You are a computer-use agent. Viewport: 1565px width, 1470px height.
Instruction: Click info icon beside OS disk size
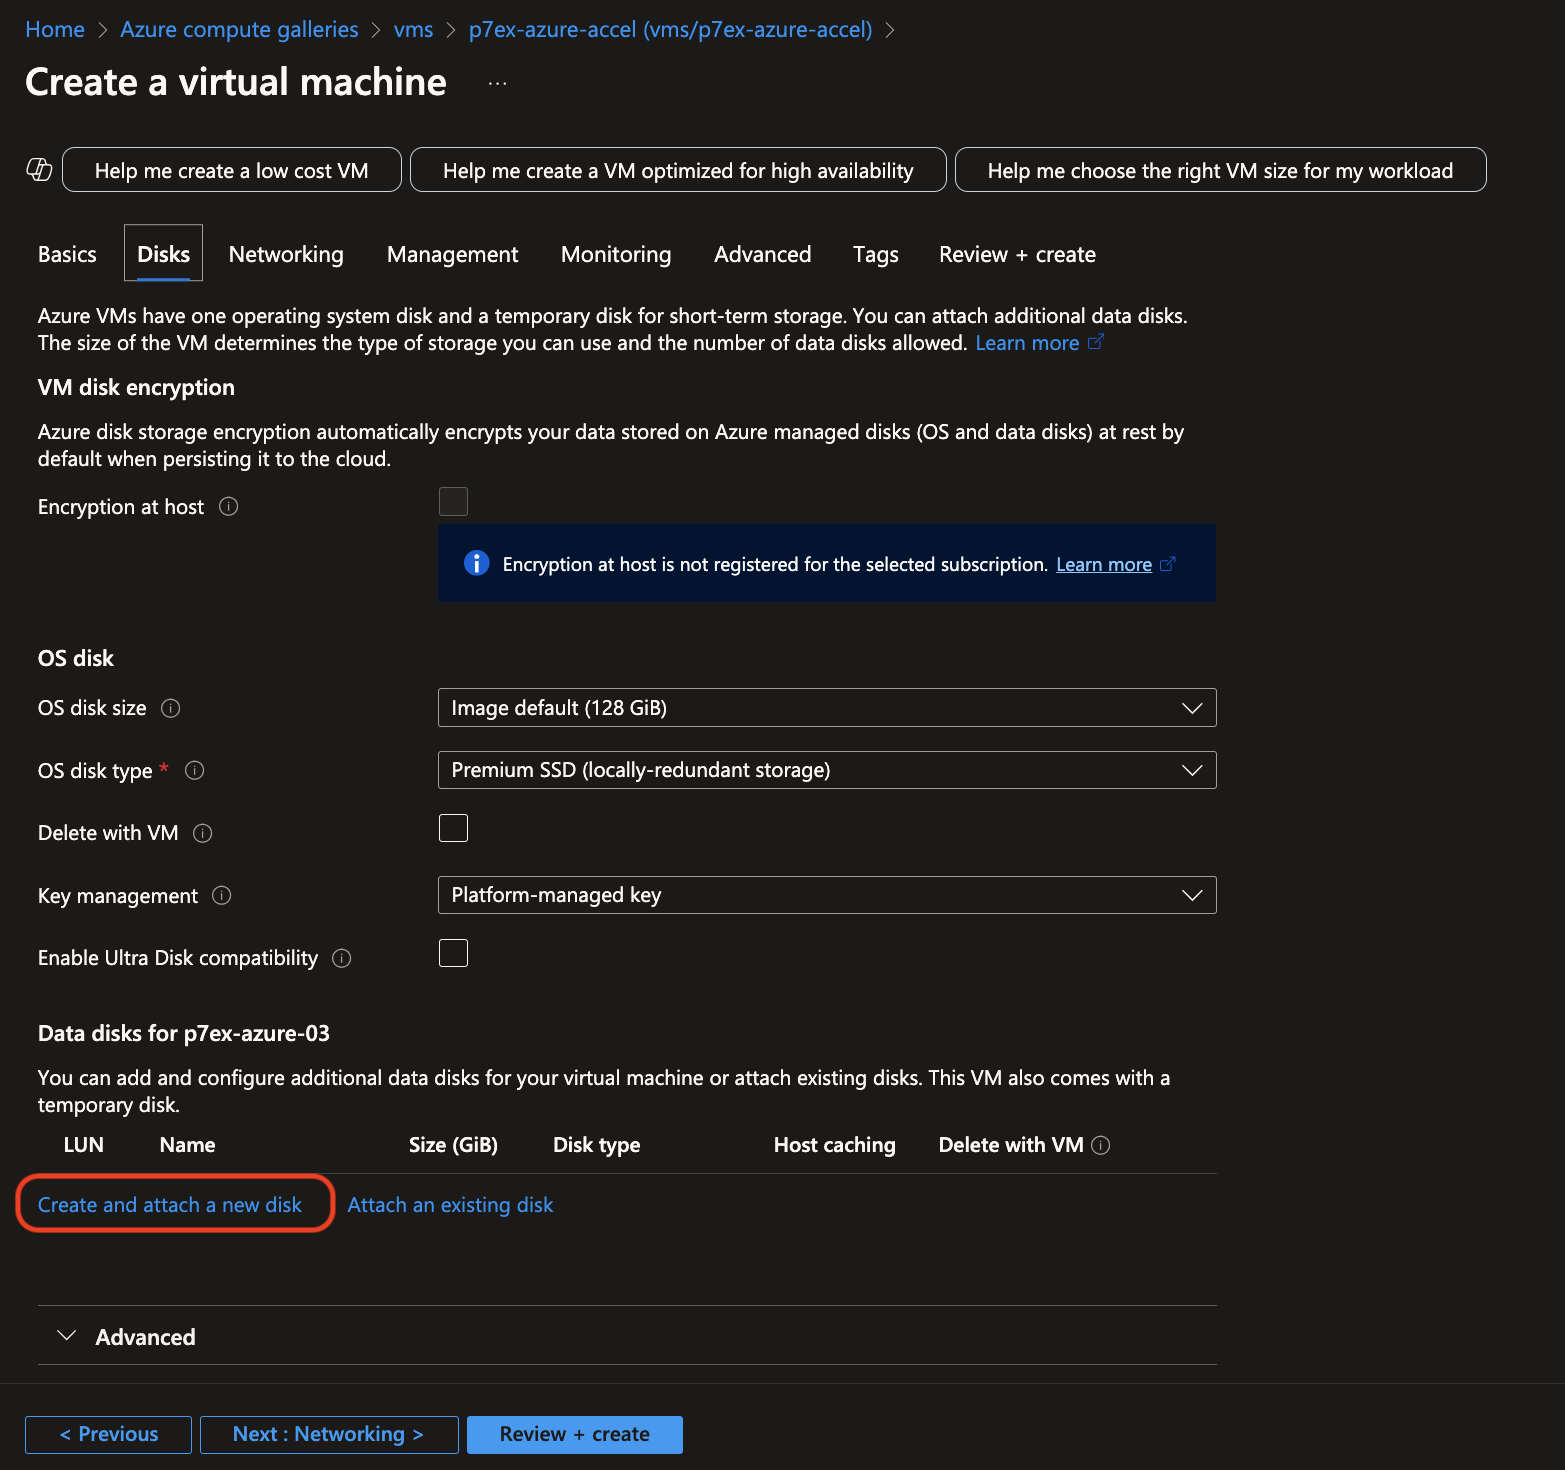pos(171,709)
